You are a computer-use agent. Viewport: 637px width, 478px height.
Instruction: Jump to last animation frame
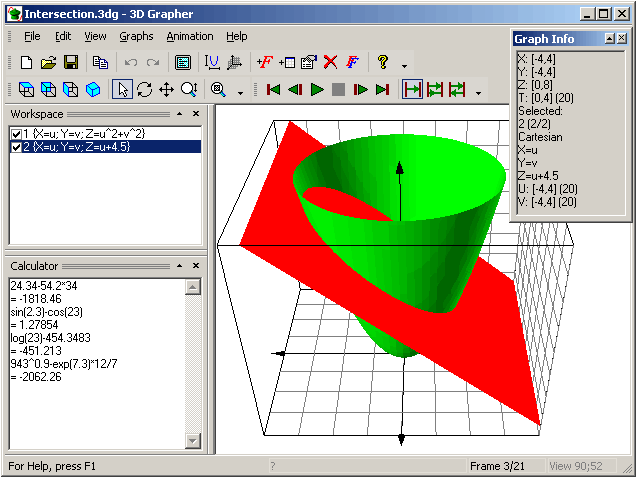[x=382, y=89]
